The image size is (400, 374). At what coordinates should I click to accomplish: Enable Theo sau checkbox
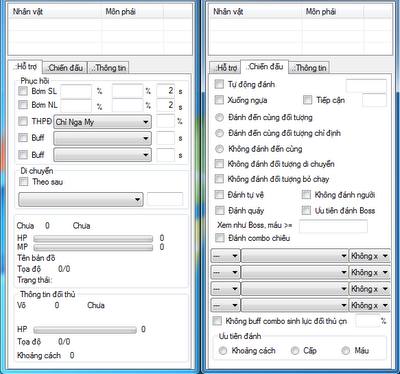[x=24, y=182]
